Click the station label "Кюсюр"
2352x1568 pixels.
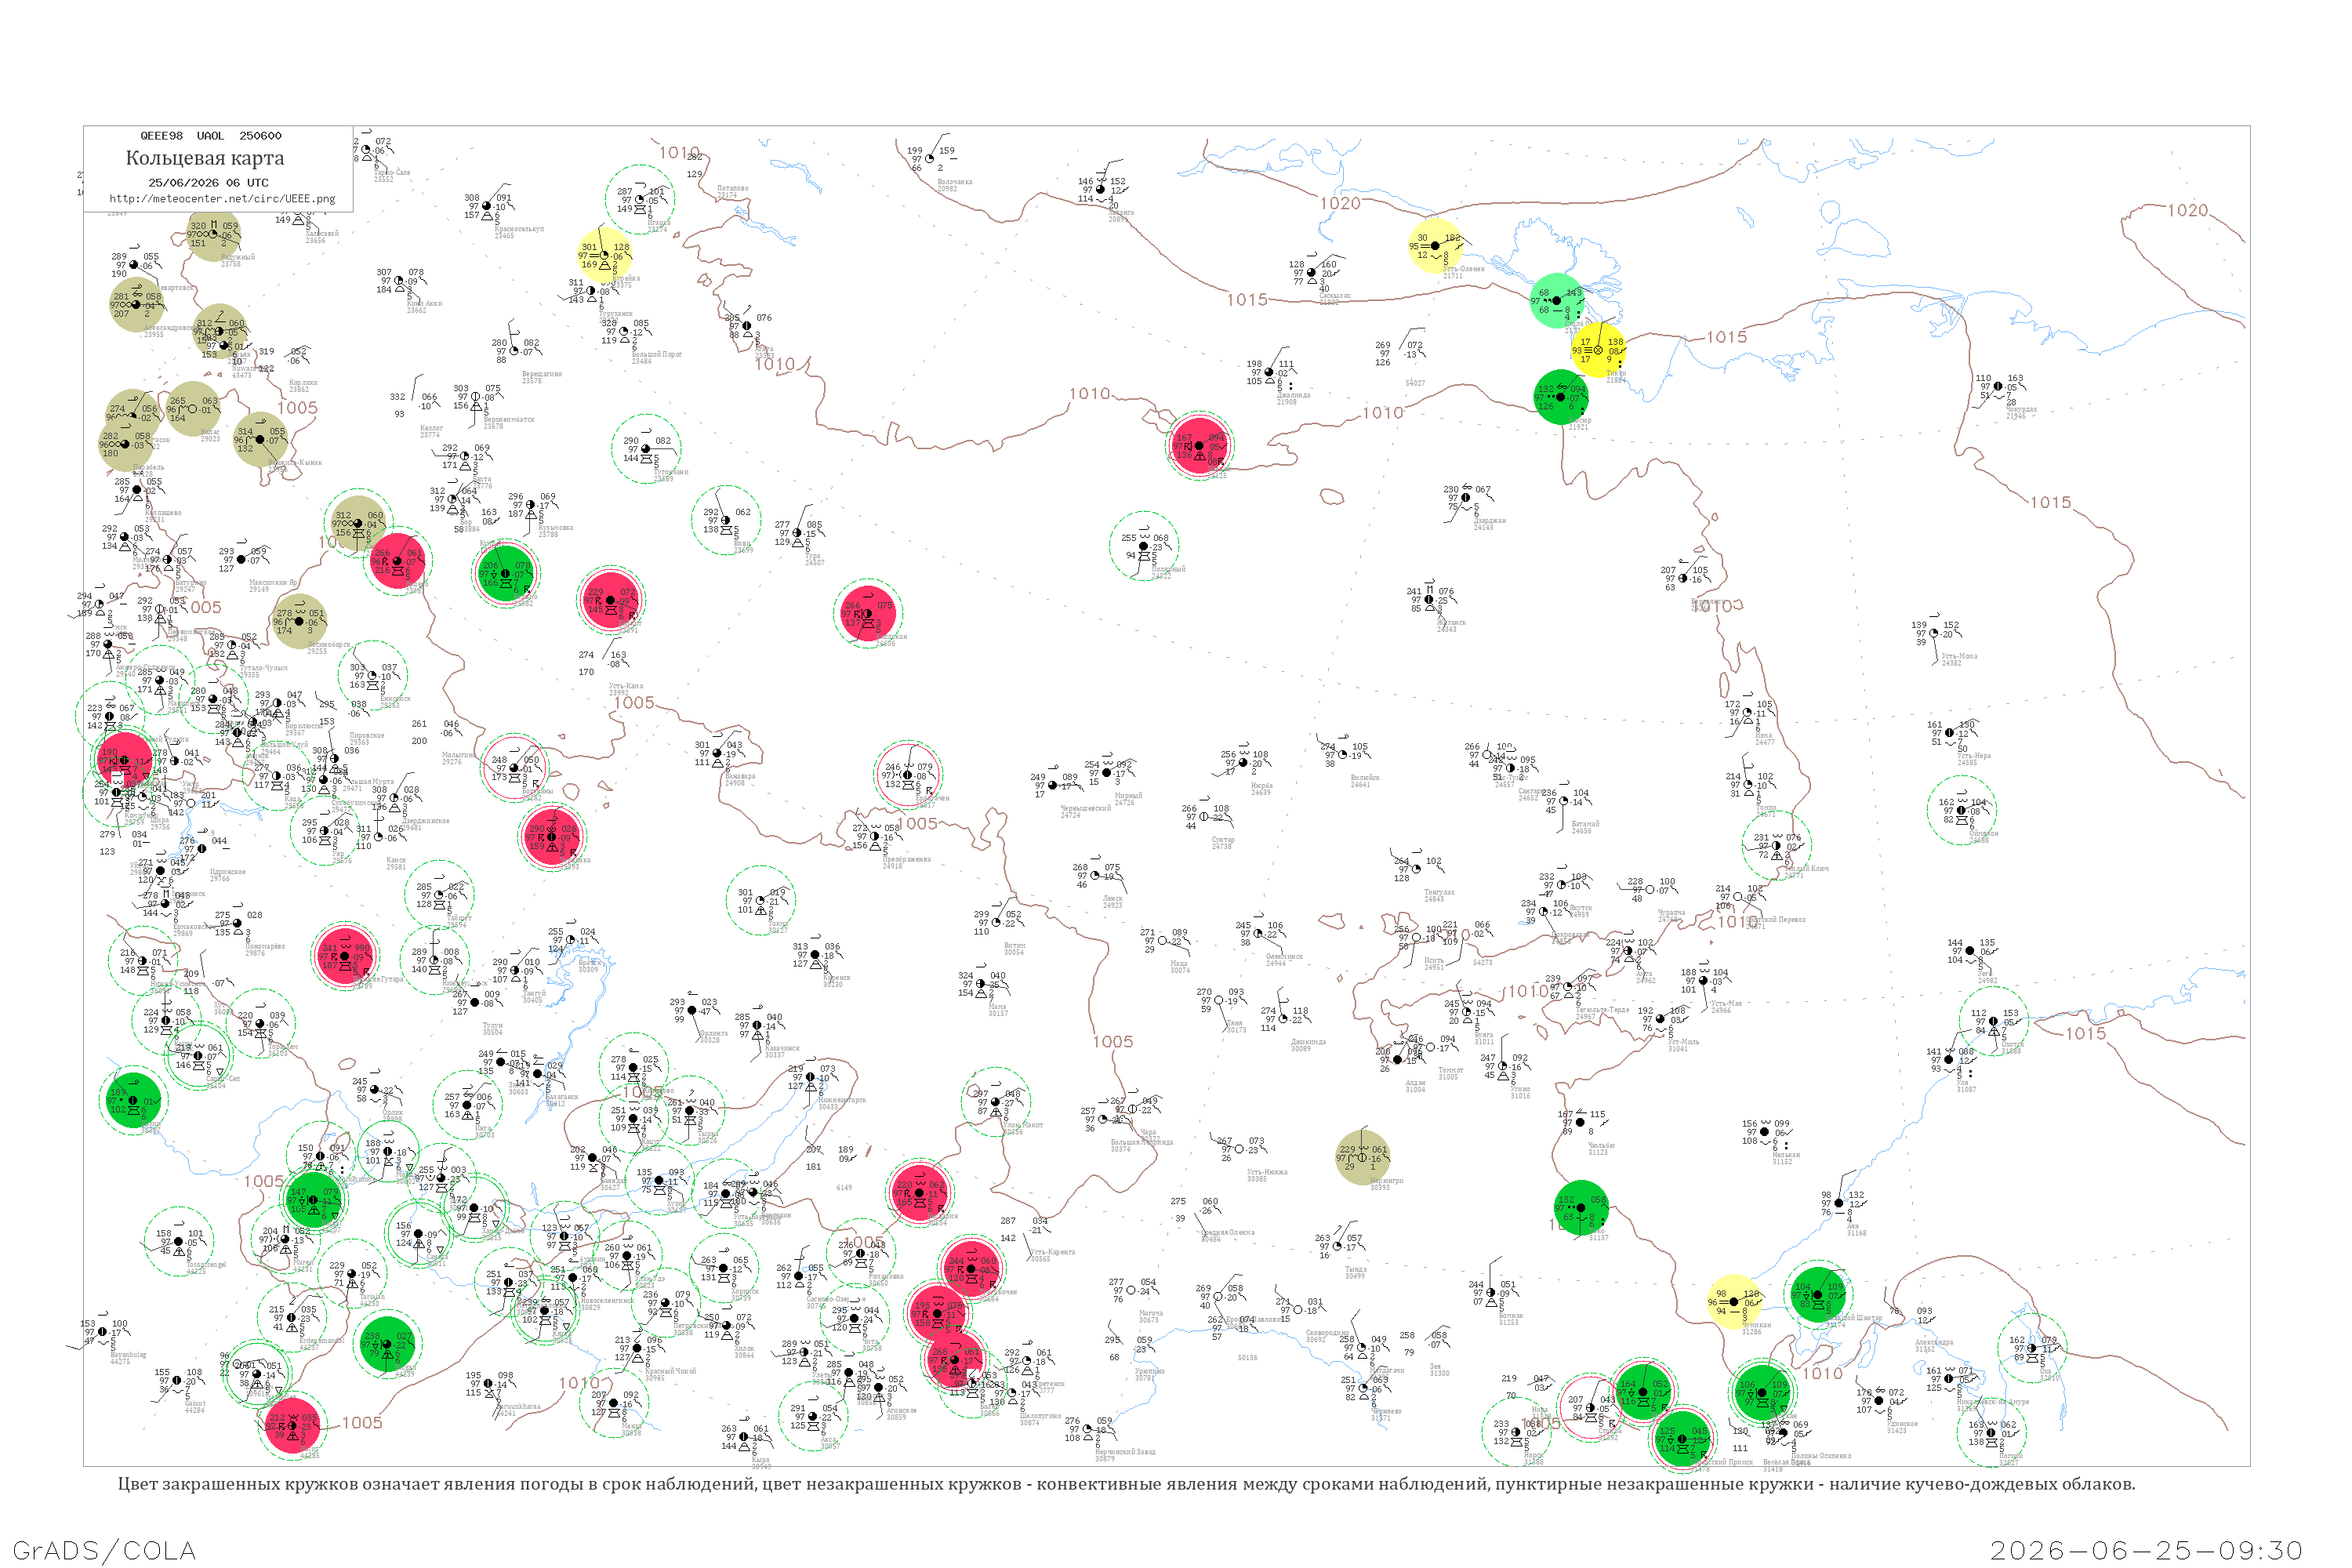pos(1580,420)
